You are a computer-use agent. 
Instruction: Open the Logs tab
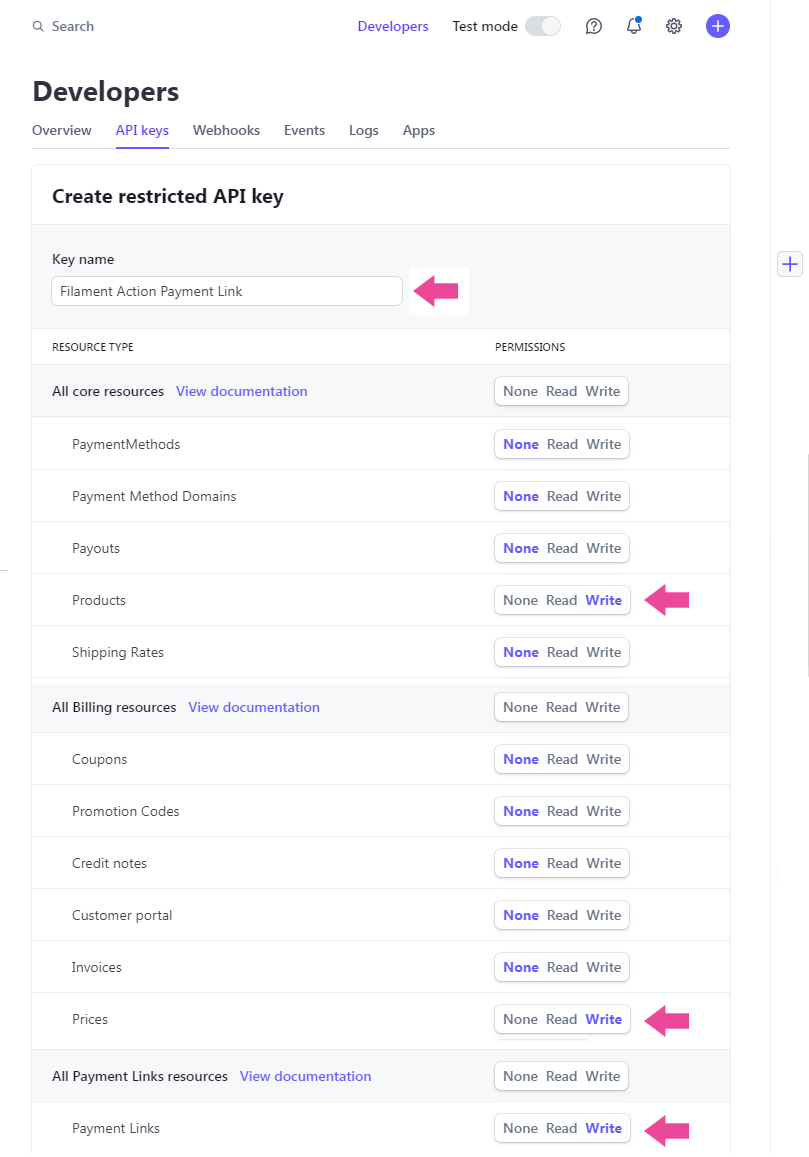coord(363,130)
